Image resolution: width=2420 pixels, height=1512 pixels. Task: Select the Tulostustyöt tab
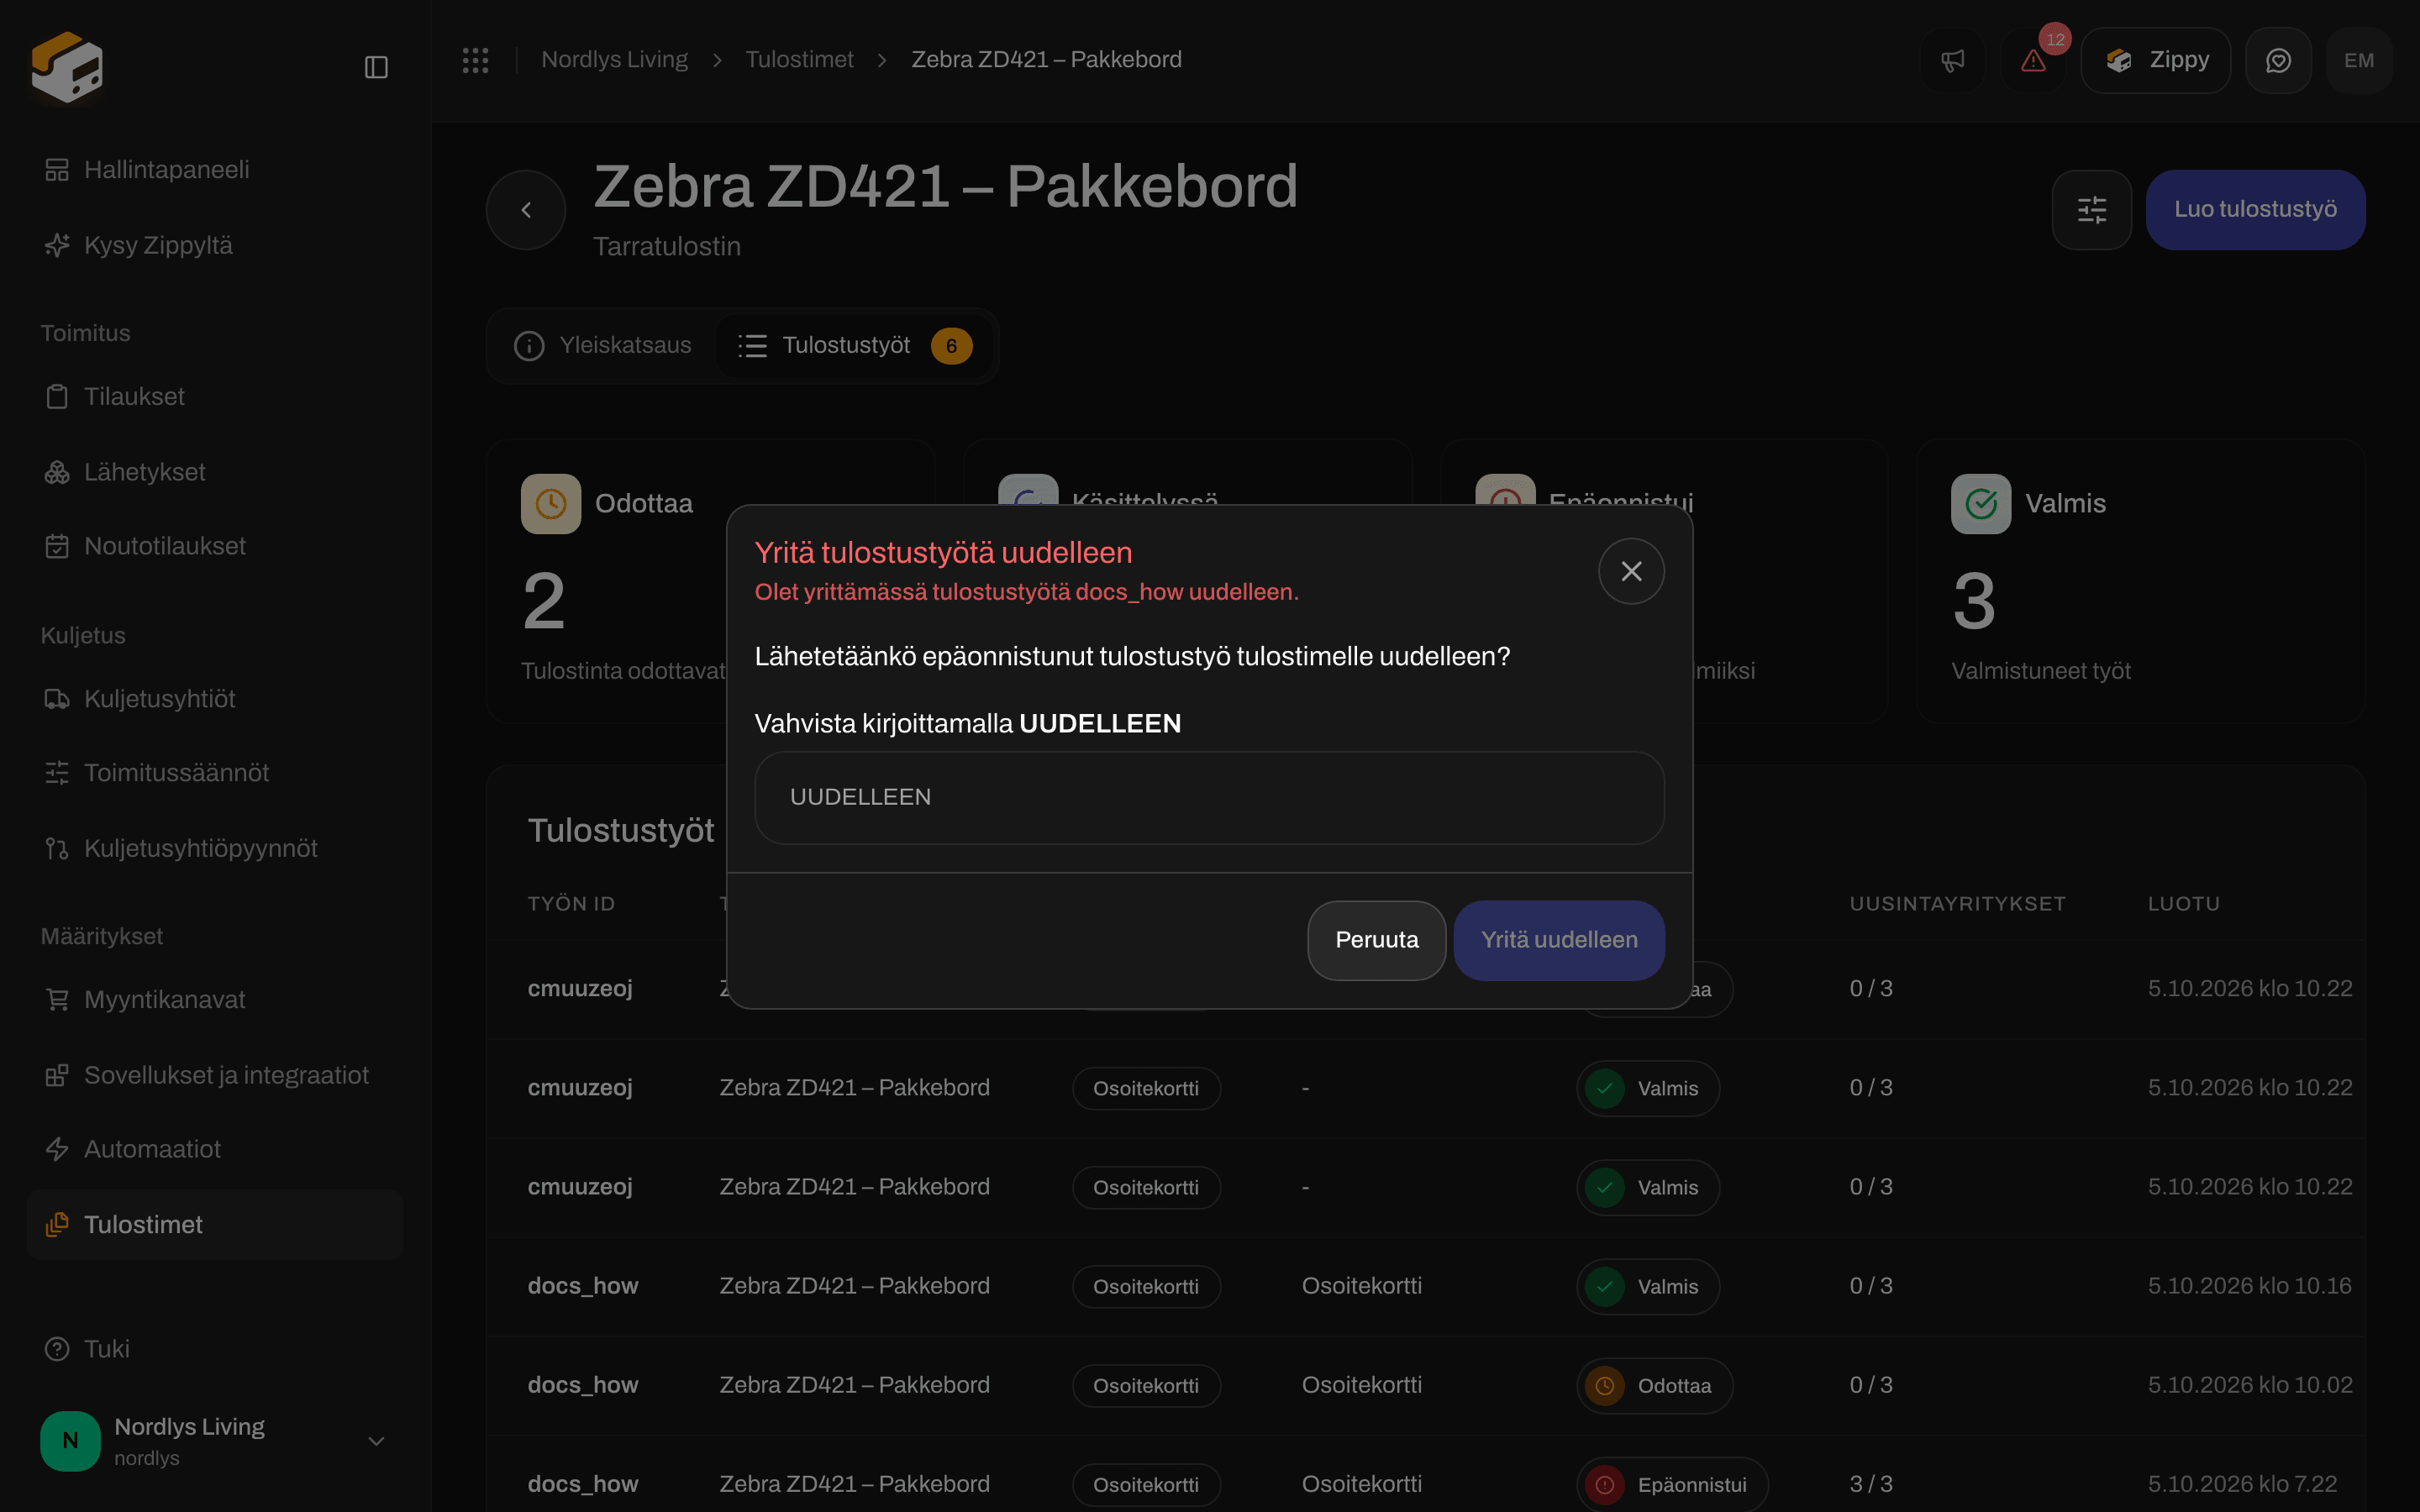[855, 346]
